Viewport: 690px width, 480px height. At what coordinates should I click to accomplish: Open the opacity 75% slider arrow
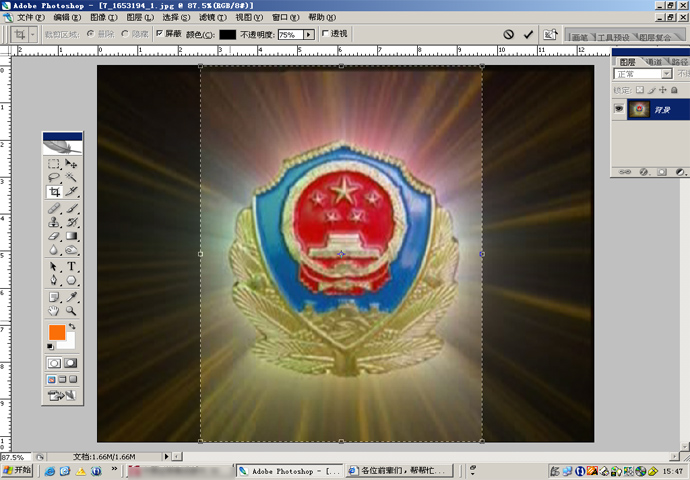[x=309, y=34]
